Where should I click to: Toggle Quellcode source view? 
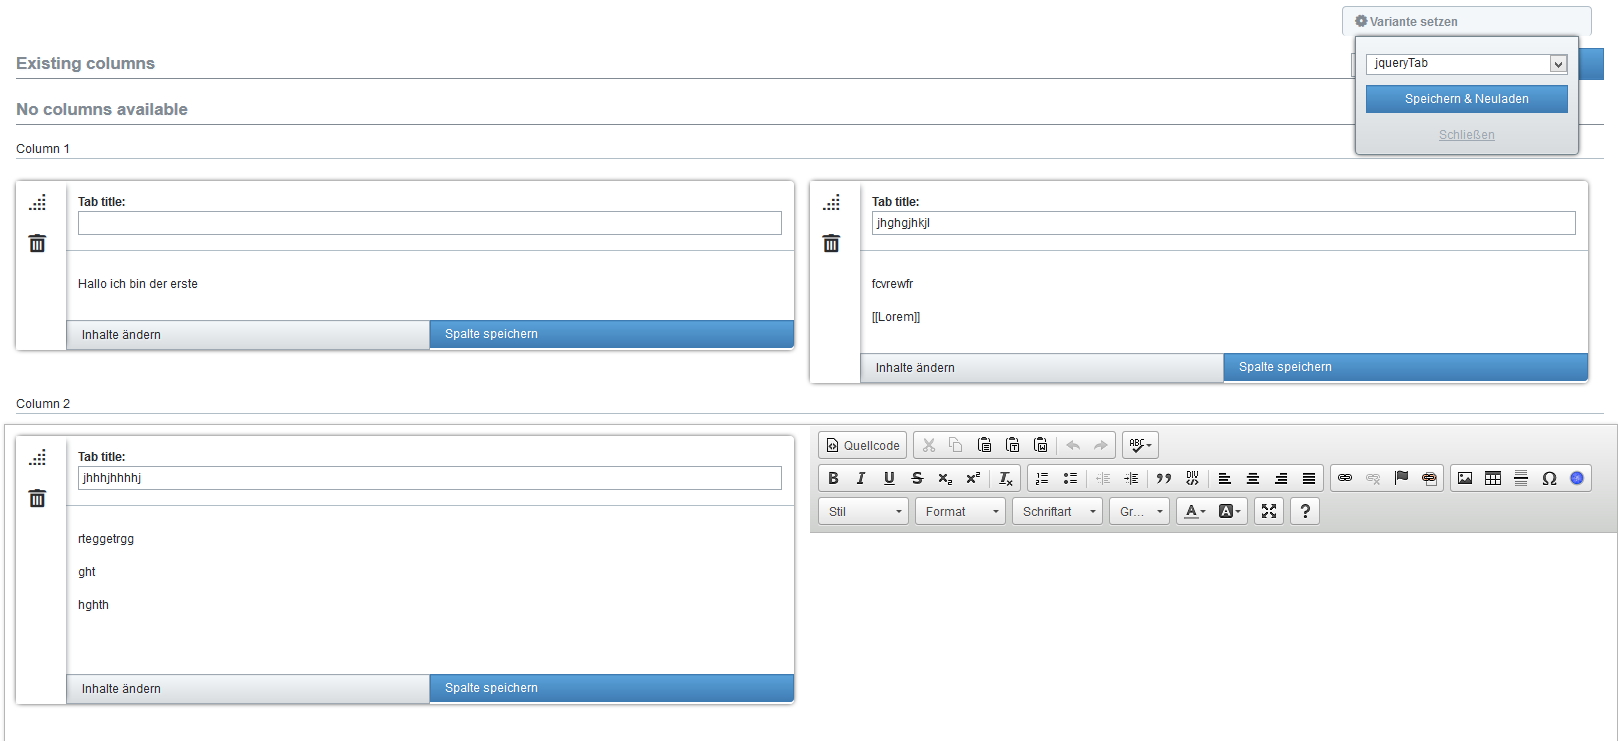pyautogui.click(x=863, y=445)
